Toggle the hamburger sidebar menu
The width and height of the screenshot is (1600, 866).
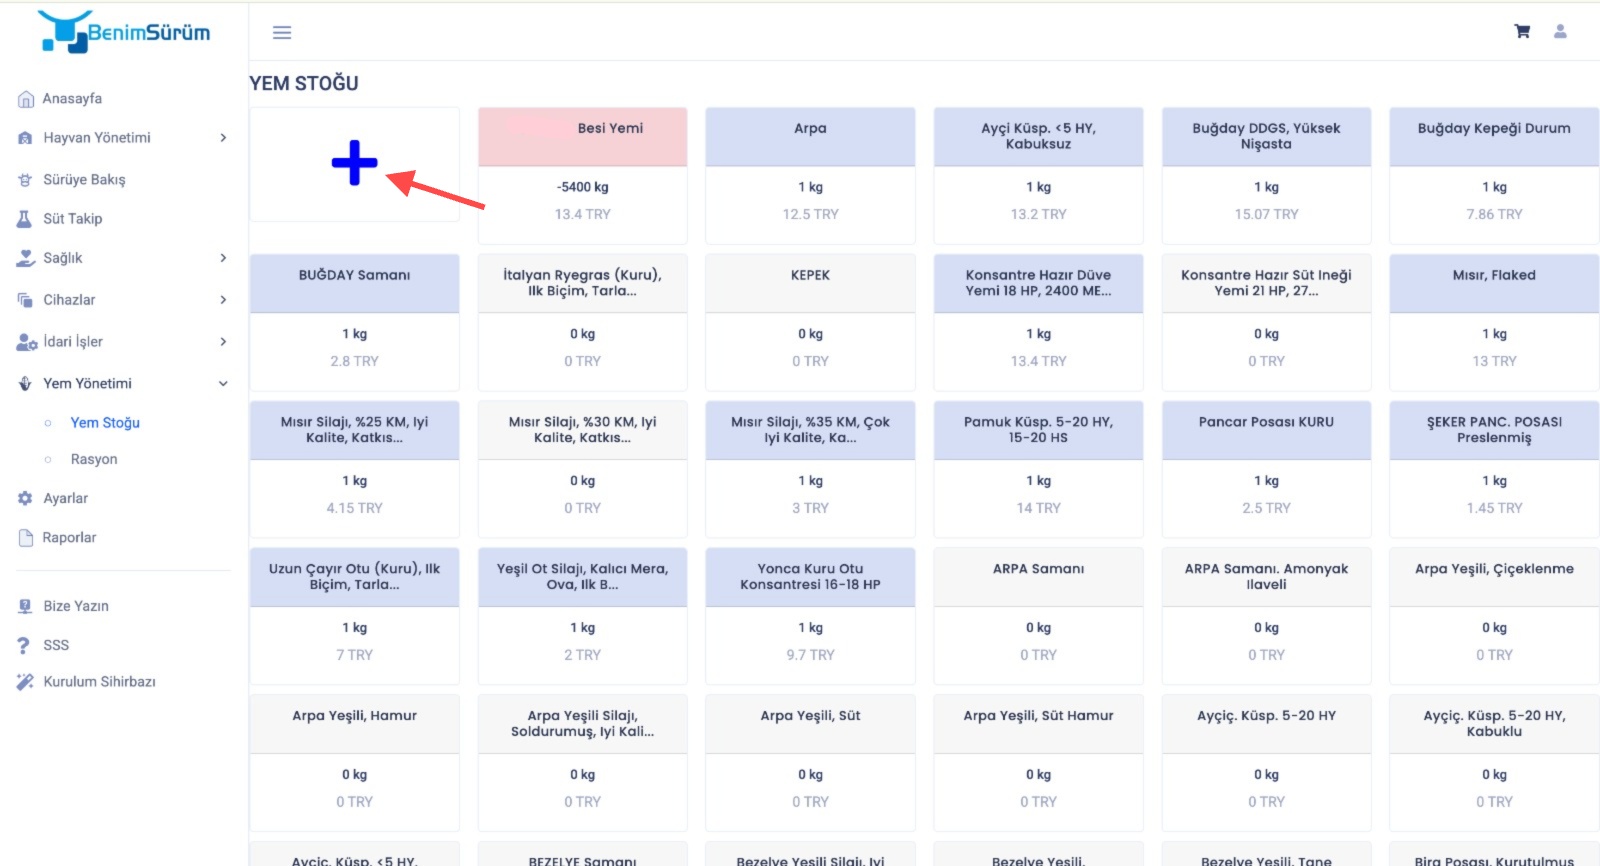point(282,33)
